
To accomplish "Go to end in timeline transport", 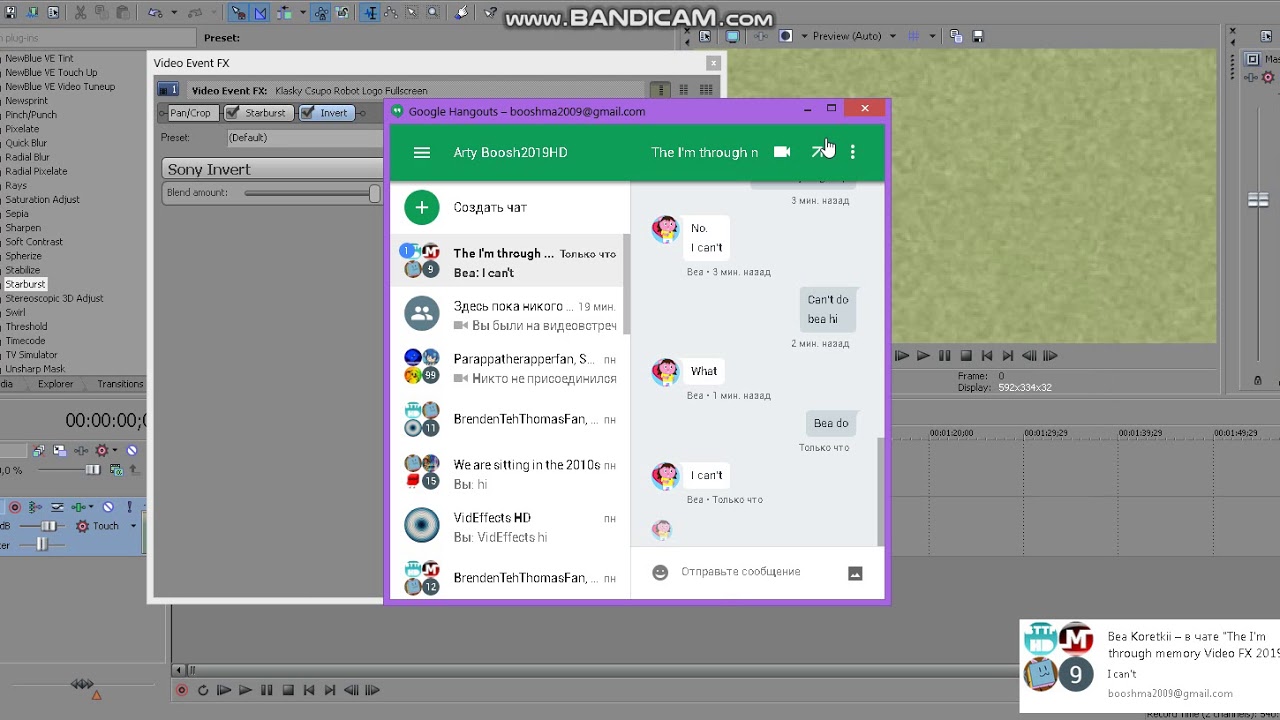I will pyautogui.click(x=330, y=690).
